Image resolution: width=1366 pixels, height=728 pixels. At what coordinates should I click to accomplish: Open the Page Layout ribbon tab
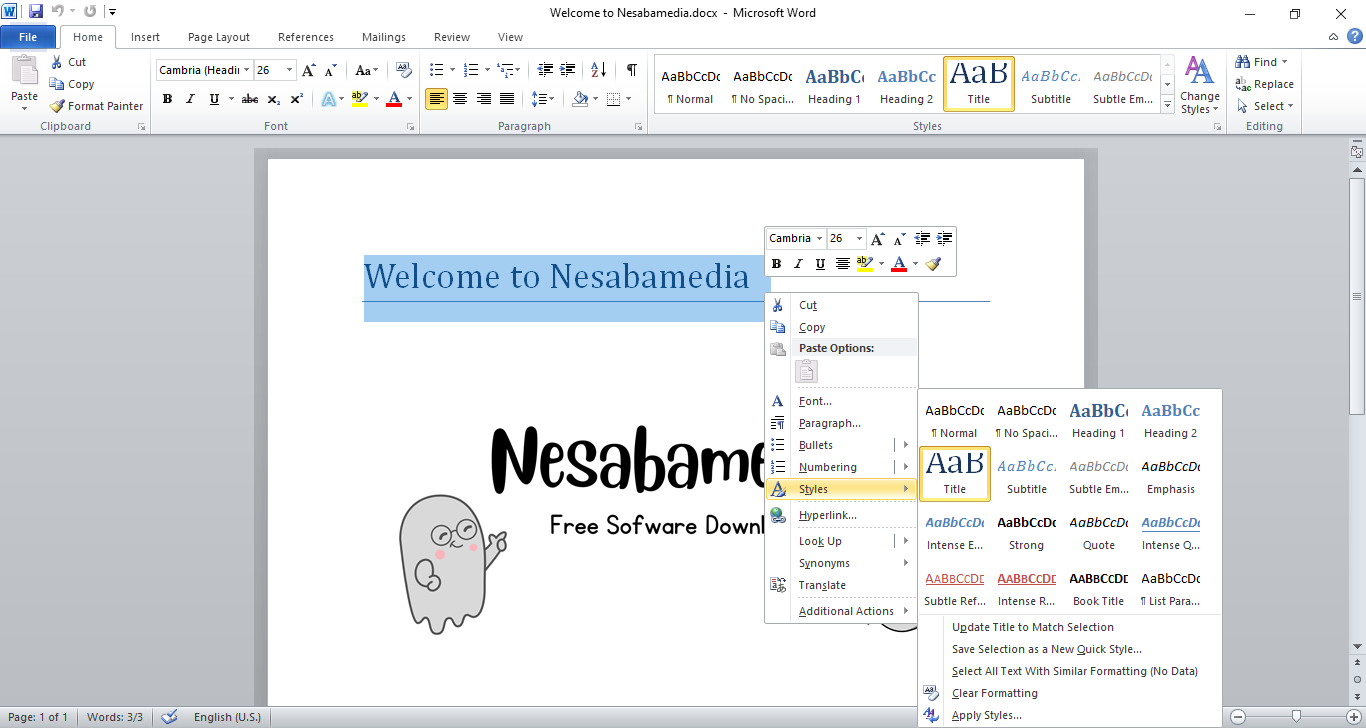tap(219, 37)
